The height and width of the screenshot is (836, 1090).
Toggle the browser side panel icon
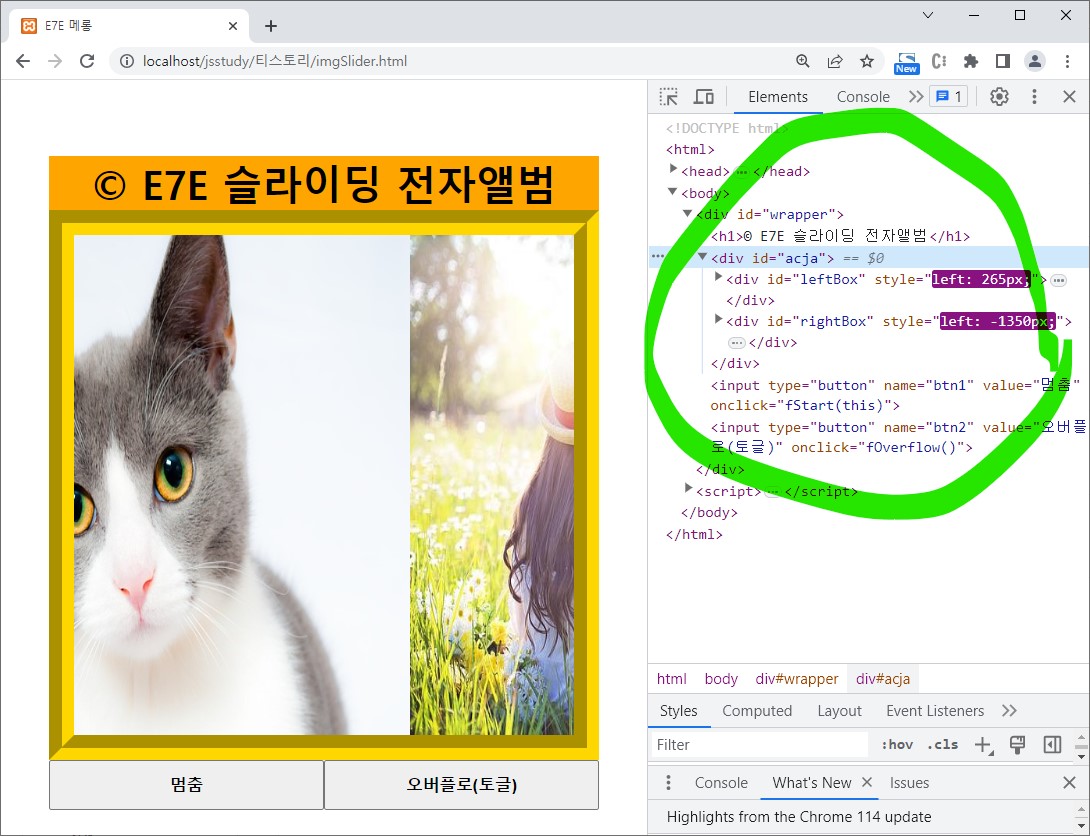(x=1002, y=61)
